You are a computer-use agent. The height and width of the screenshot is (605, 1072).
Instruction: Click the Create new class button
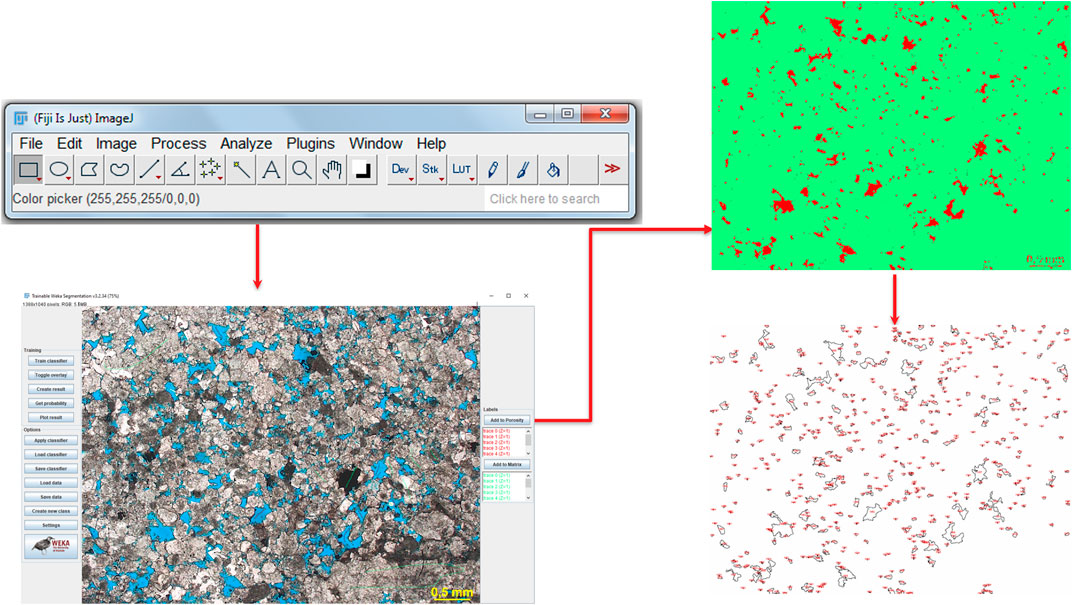(51, 511)
